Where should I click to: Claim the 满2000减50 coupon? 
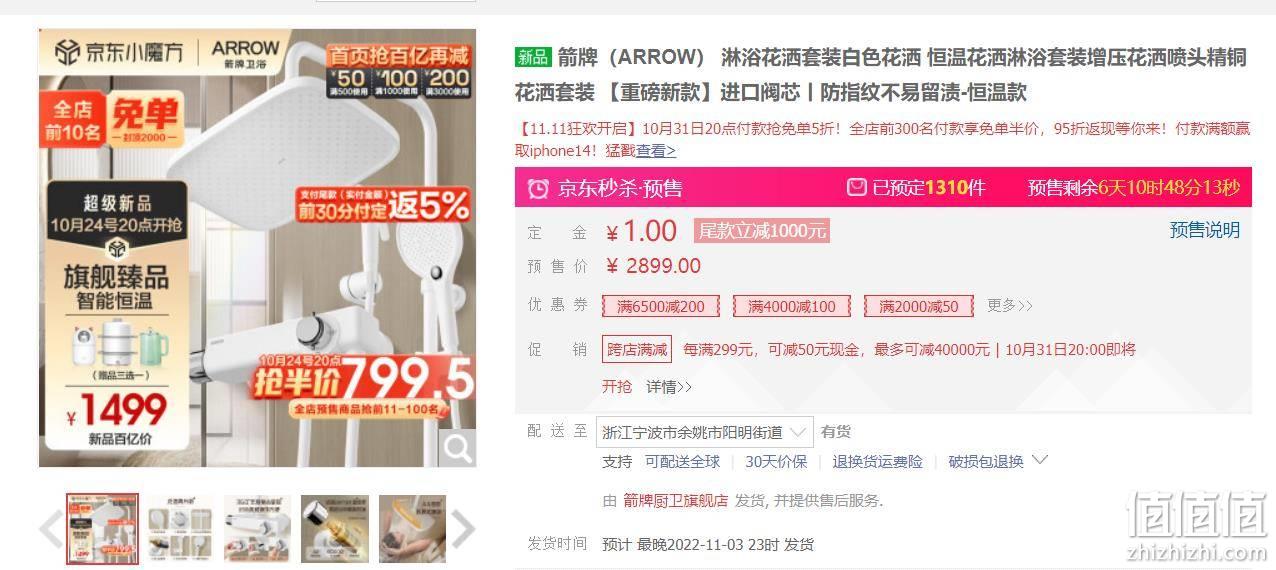point(919,306)
